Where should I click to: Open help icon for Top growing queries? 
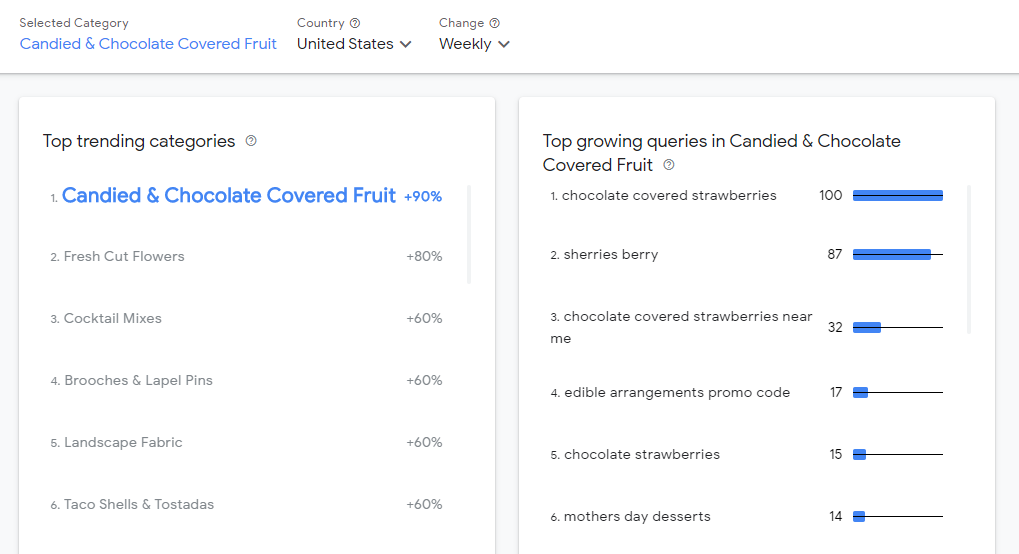pos(669,165)
